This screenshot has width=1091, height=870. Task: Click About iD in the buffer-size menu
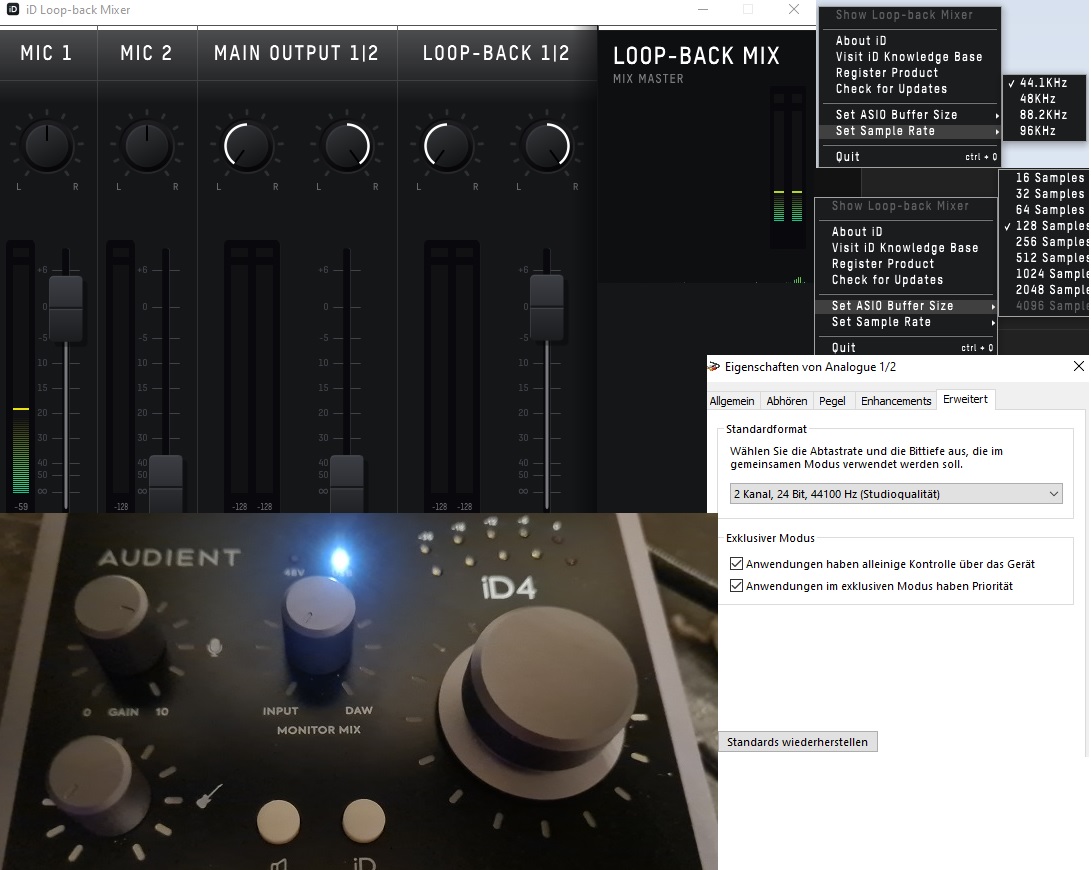click(x=906, y=232)
